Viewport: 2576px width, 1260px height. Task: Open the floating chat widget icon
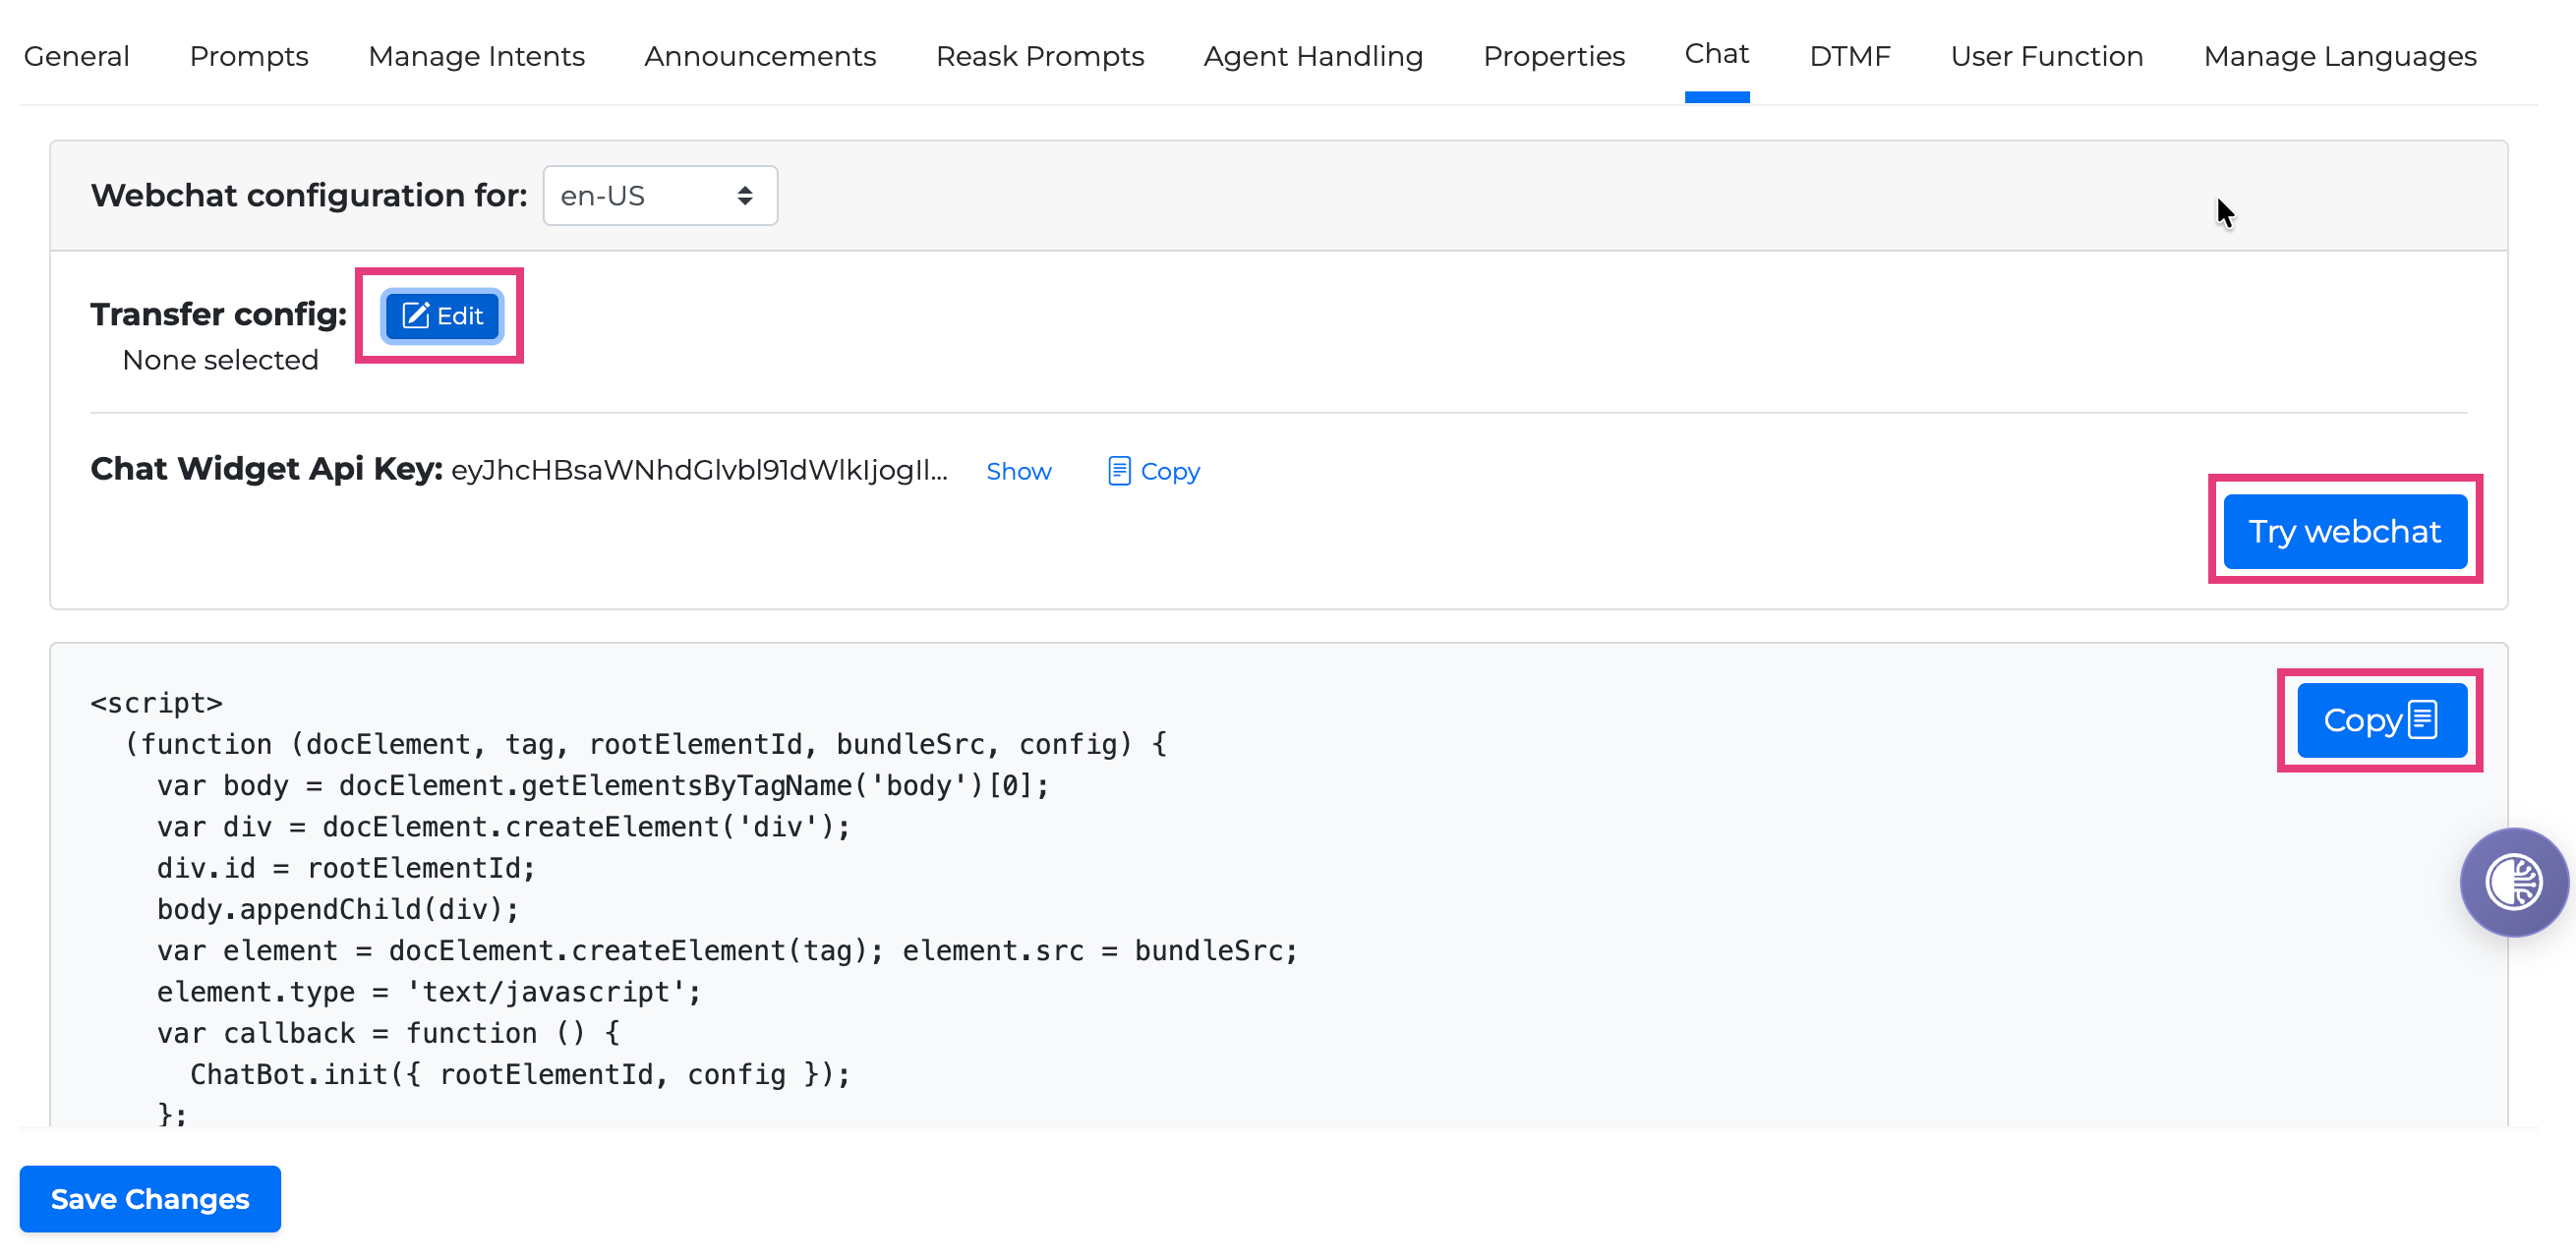[2513, 881]
